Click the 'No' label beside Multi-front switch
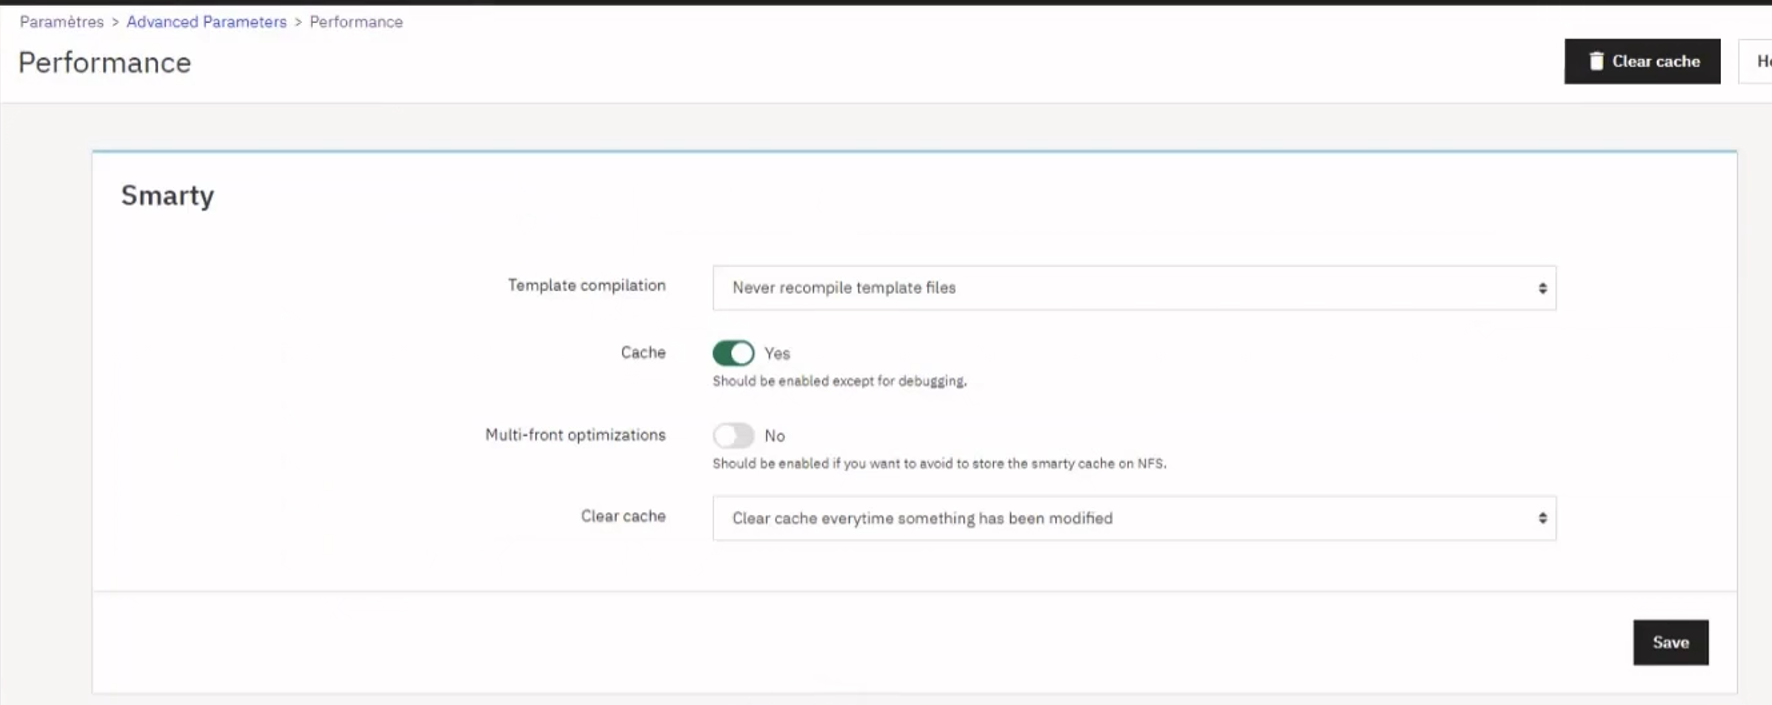This screenshot has height=705, width=1772. pyautogui.click(x=775, y=436)
